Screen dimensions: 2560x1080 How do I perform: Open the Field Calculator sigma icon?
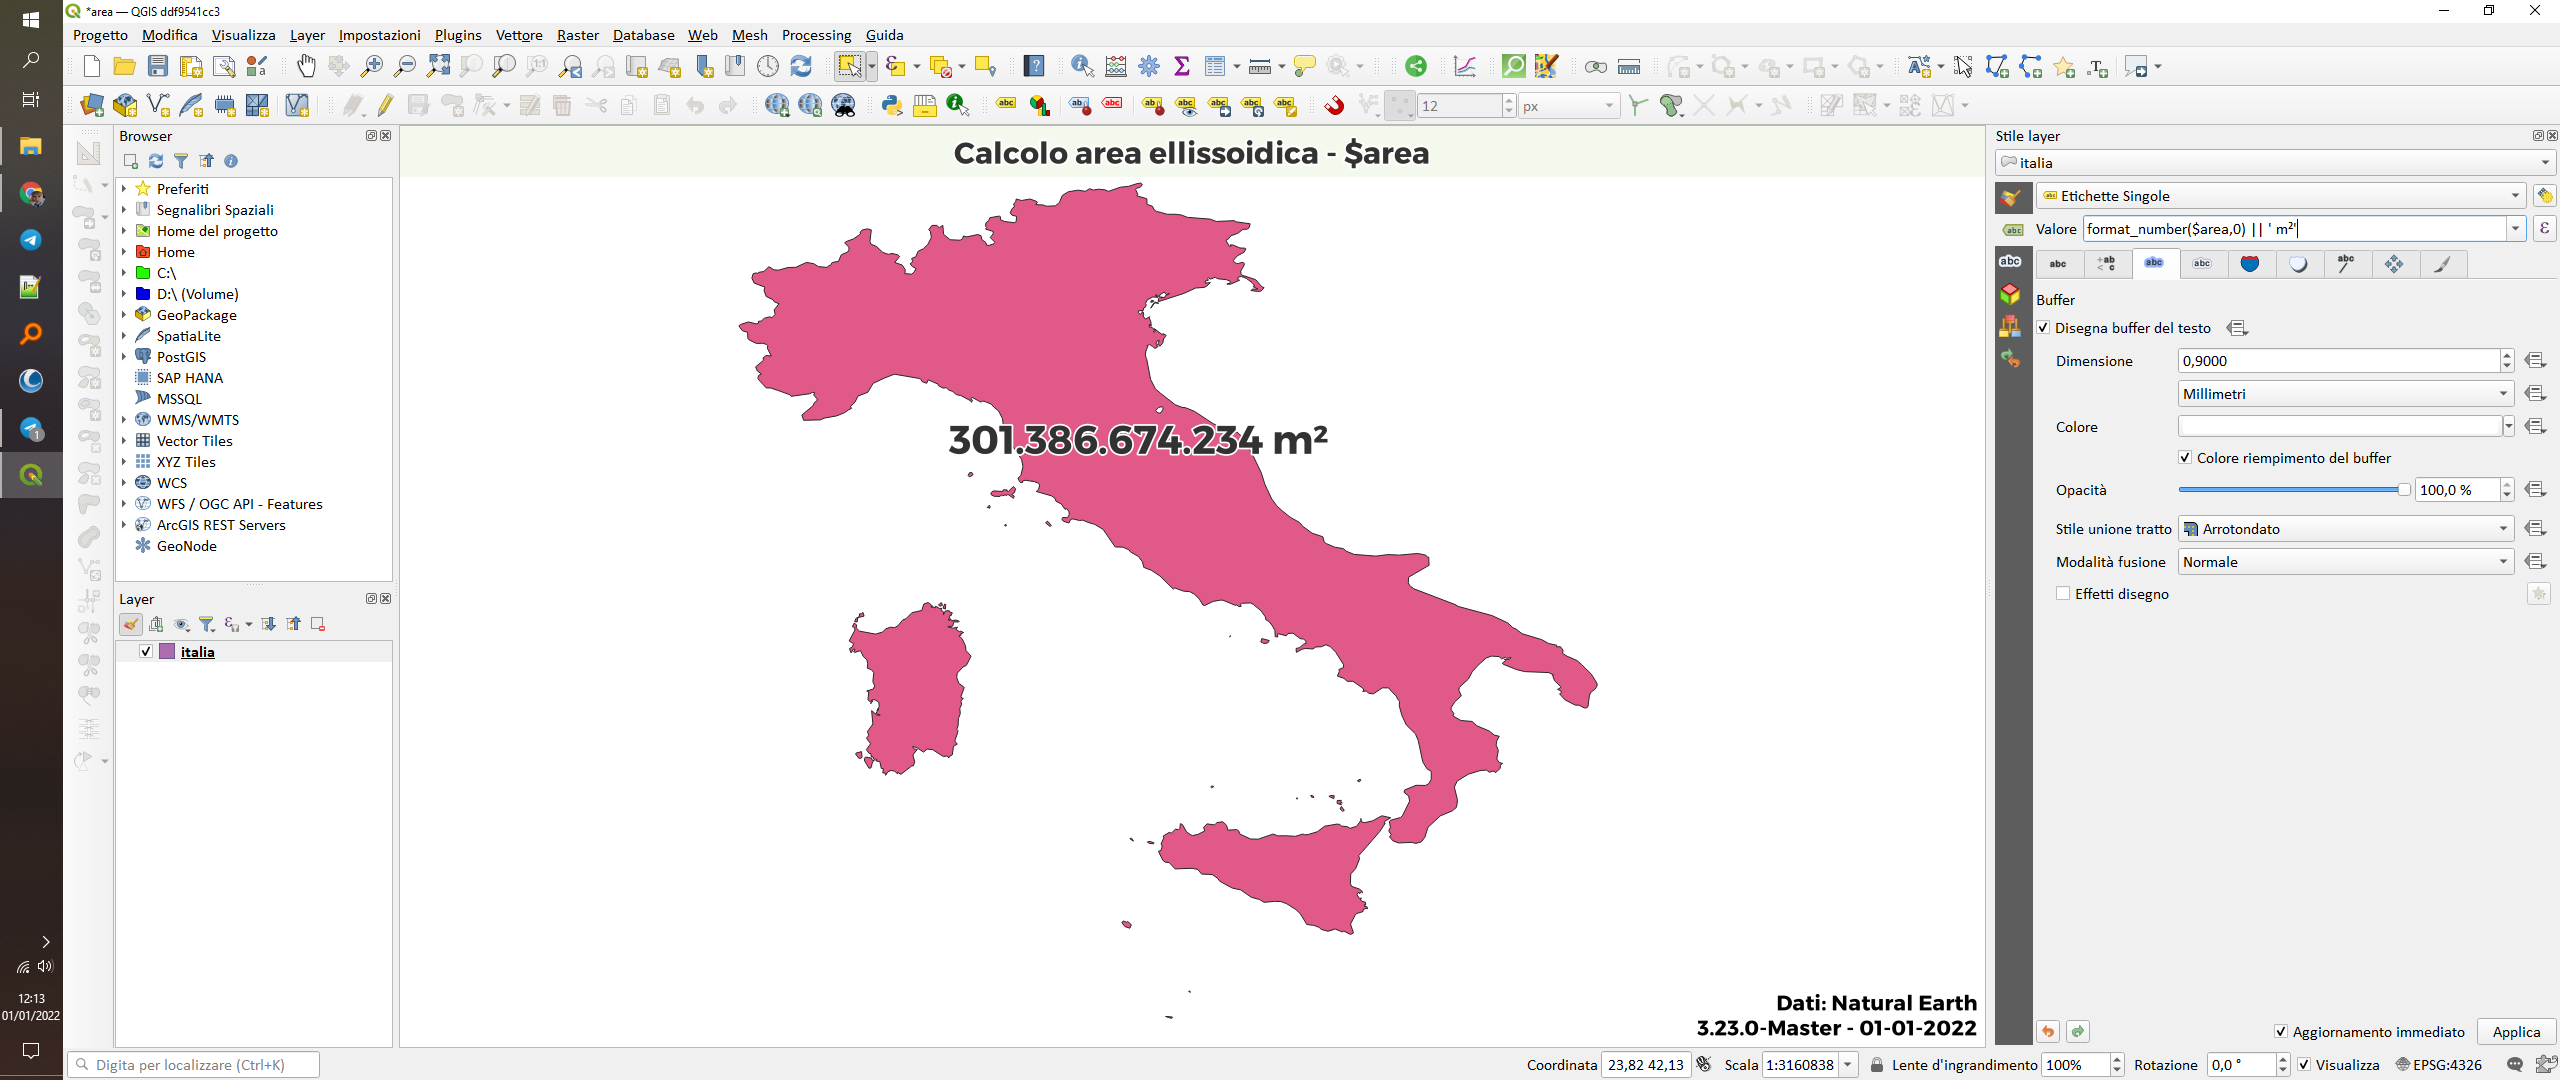tap(1182, 67)
